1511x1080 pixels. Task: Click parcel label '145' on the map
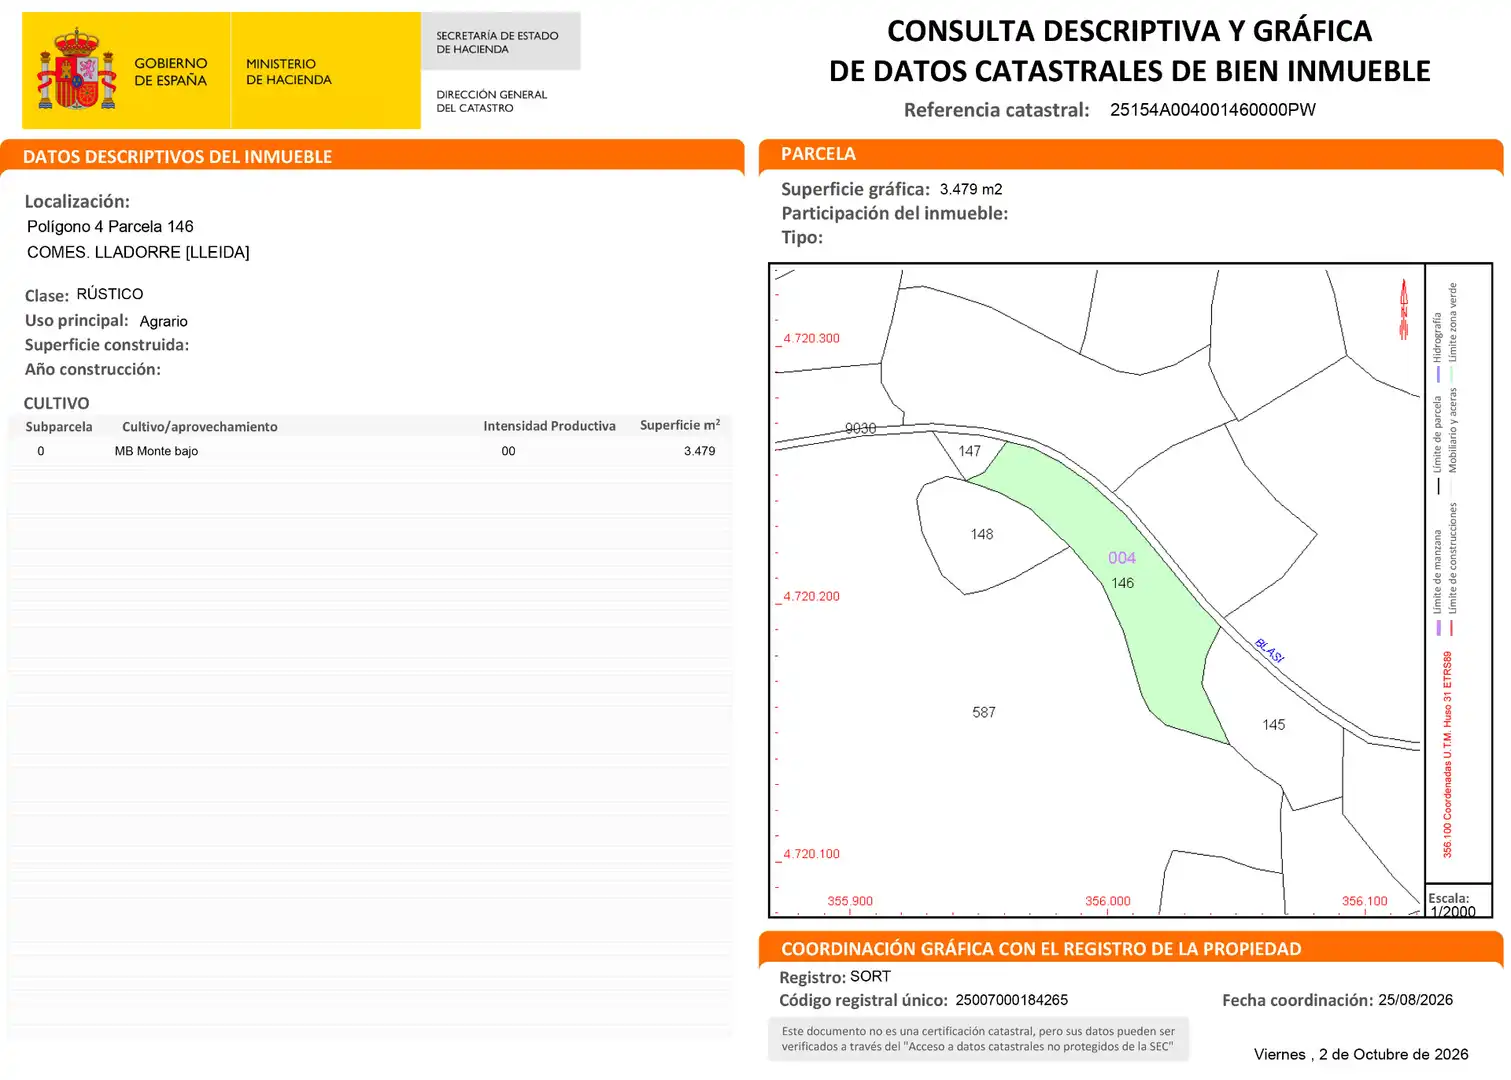click(x=1274, y=725)
